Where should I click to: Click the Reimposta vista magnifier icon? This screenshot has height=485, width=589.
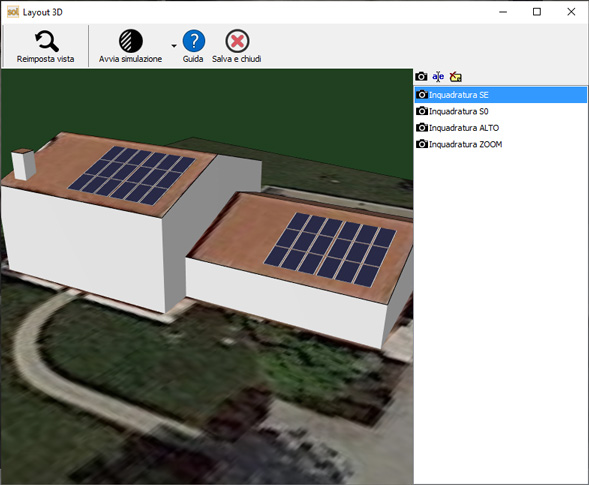pyautogui.click(x=47, y=41)
